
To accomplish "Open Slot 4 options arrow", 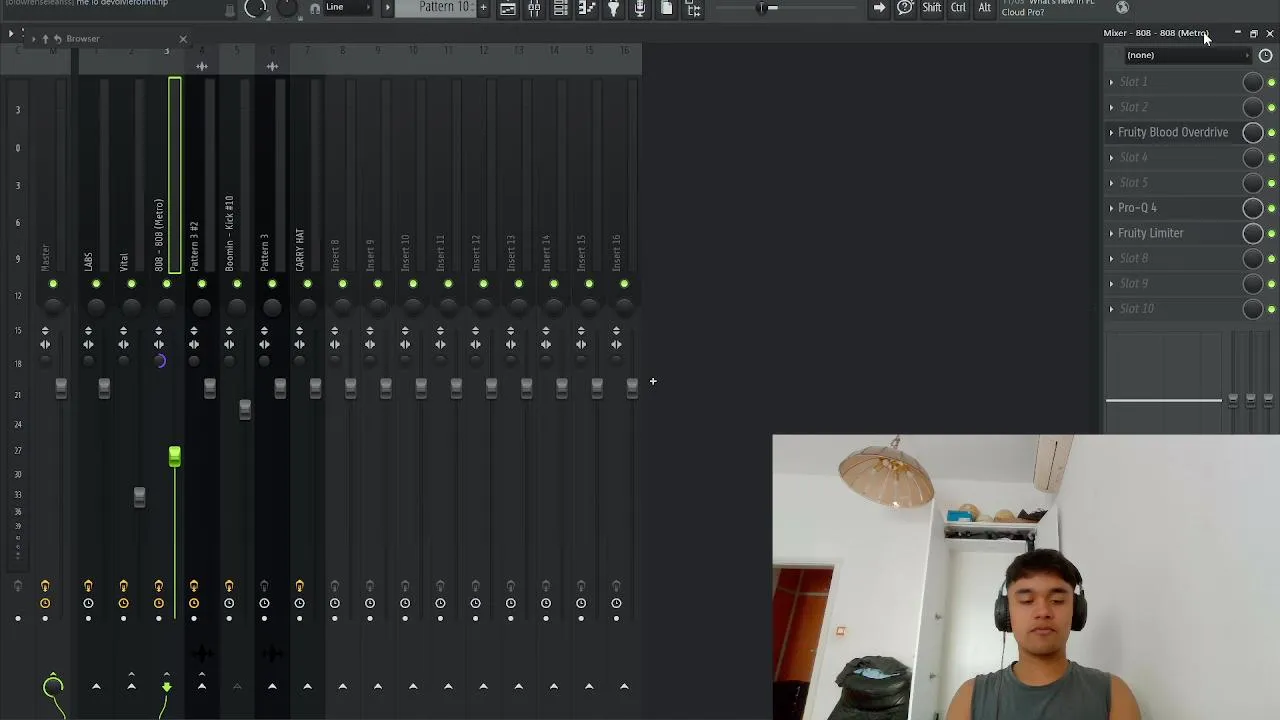I will pyautogui.click(x=1111, y=157).
